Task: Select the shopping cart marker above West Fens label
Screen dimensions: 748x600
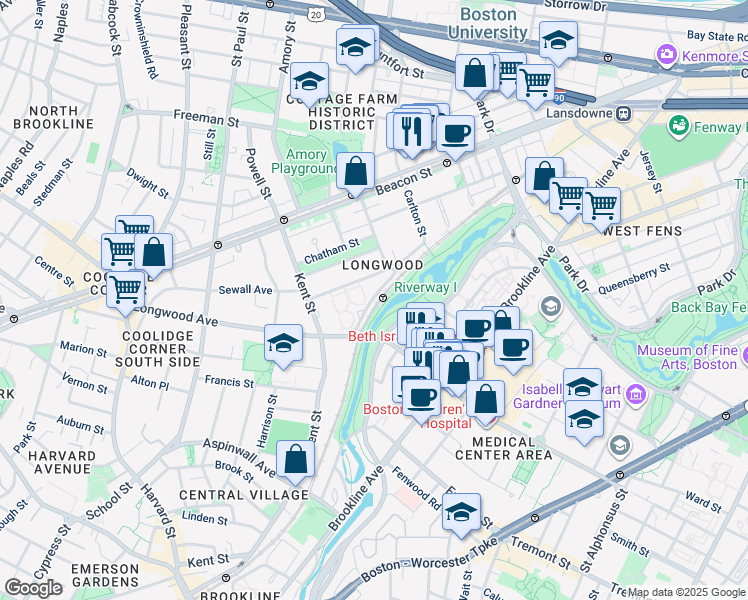Action: (601, 207)
